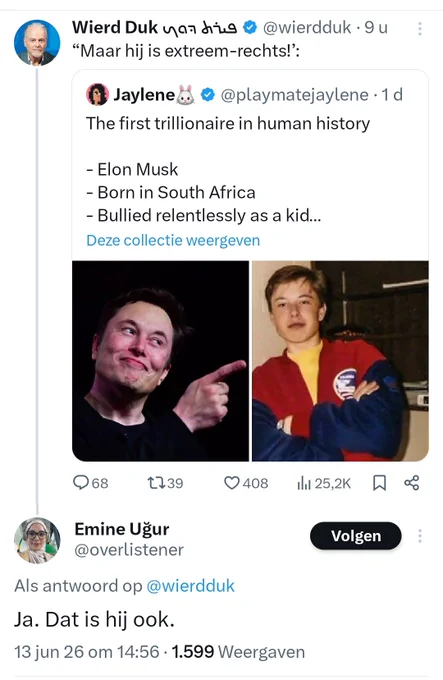This screenshot has height=680, width=443.
Task: Click the repost icon showing 39
Action: tap(155, 483)
